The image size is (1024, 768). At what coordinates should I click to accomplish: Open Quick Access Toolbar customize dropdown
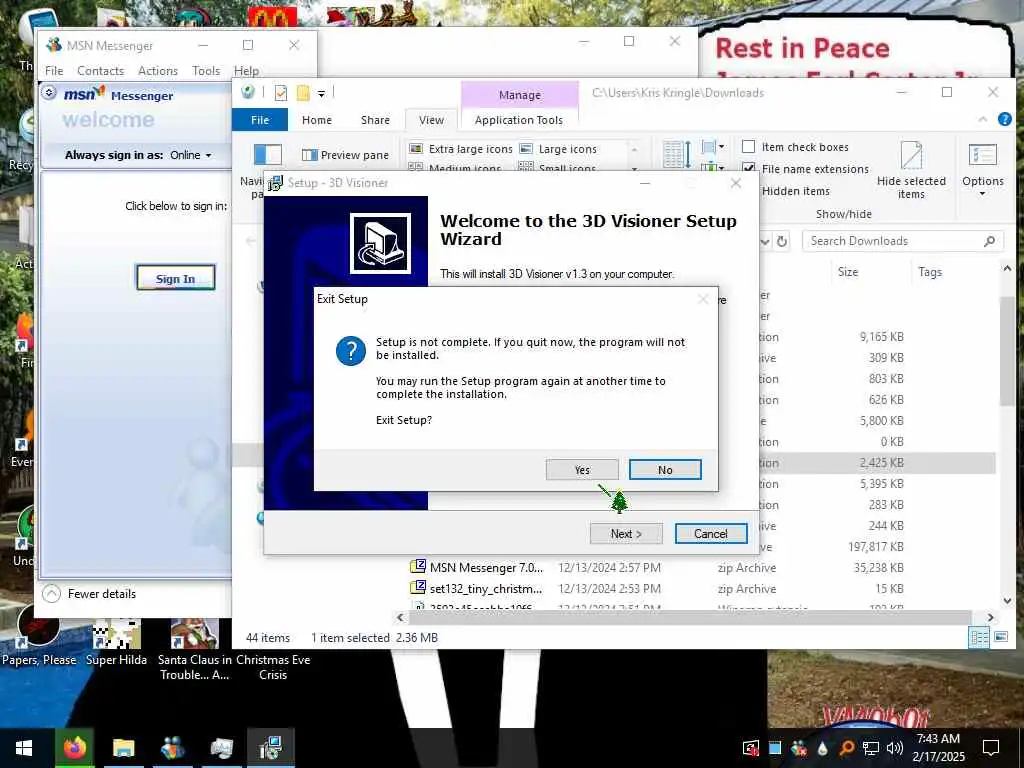321,93
